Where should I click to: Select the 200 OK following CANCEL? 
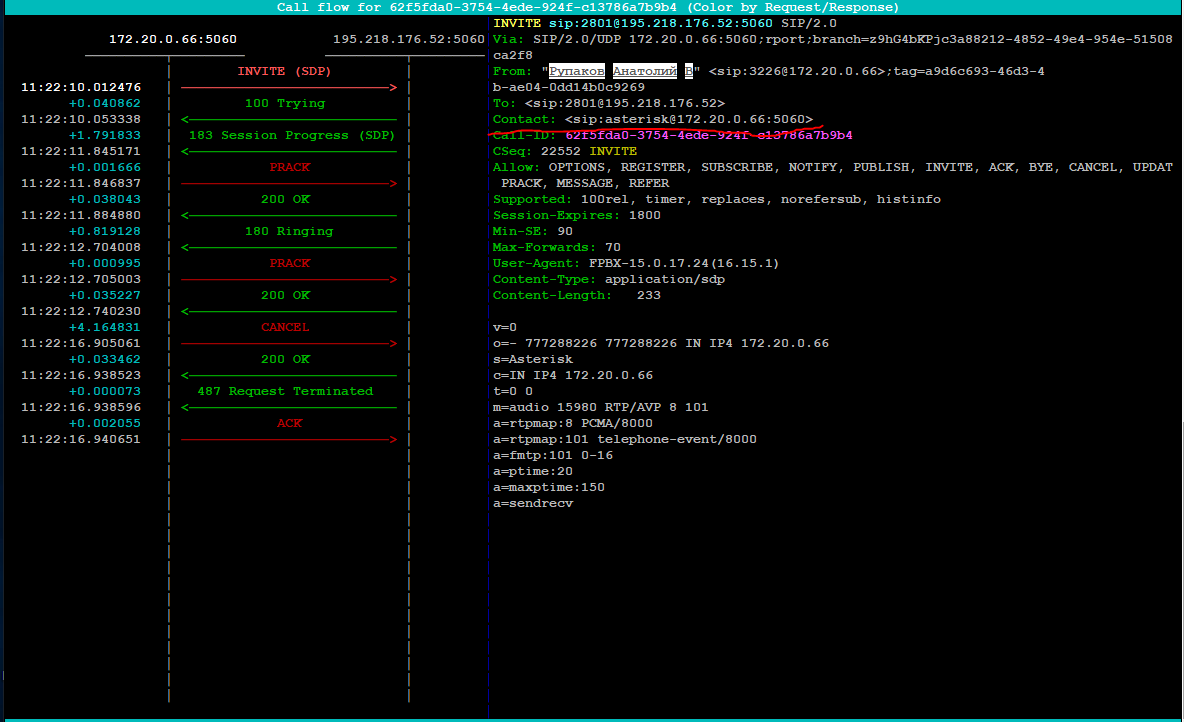(x=285, y=360)
